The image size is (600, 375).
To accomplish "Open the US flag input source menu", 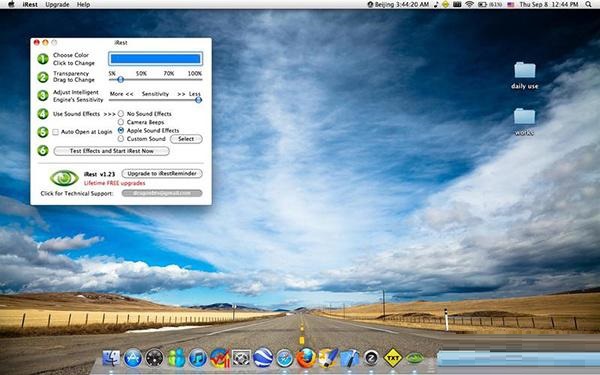I will pos(510,4).
